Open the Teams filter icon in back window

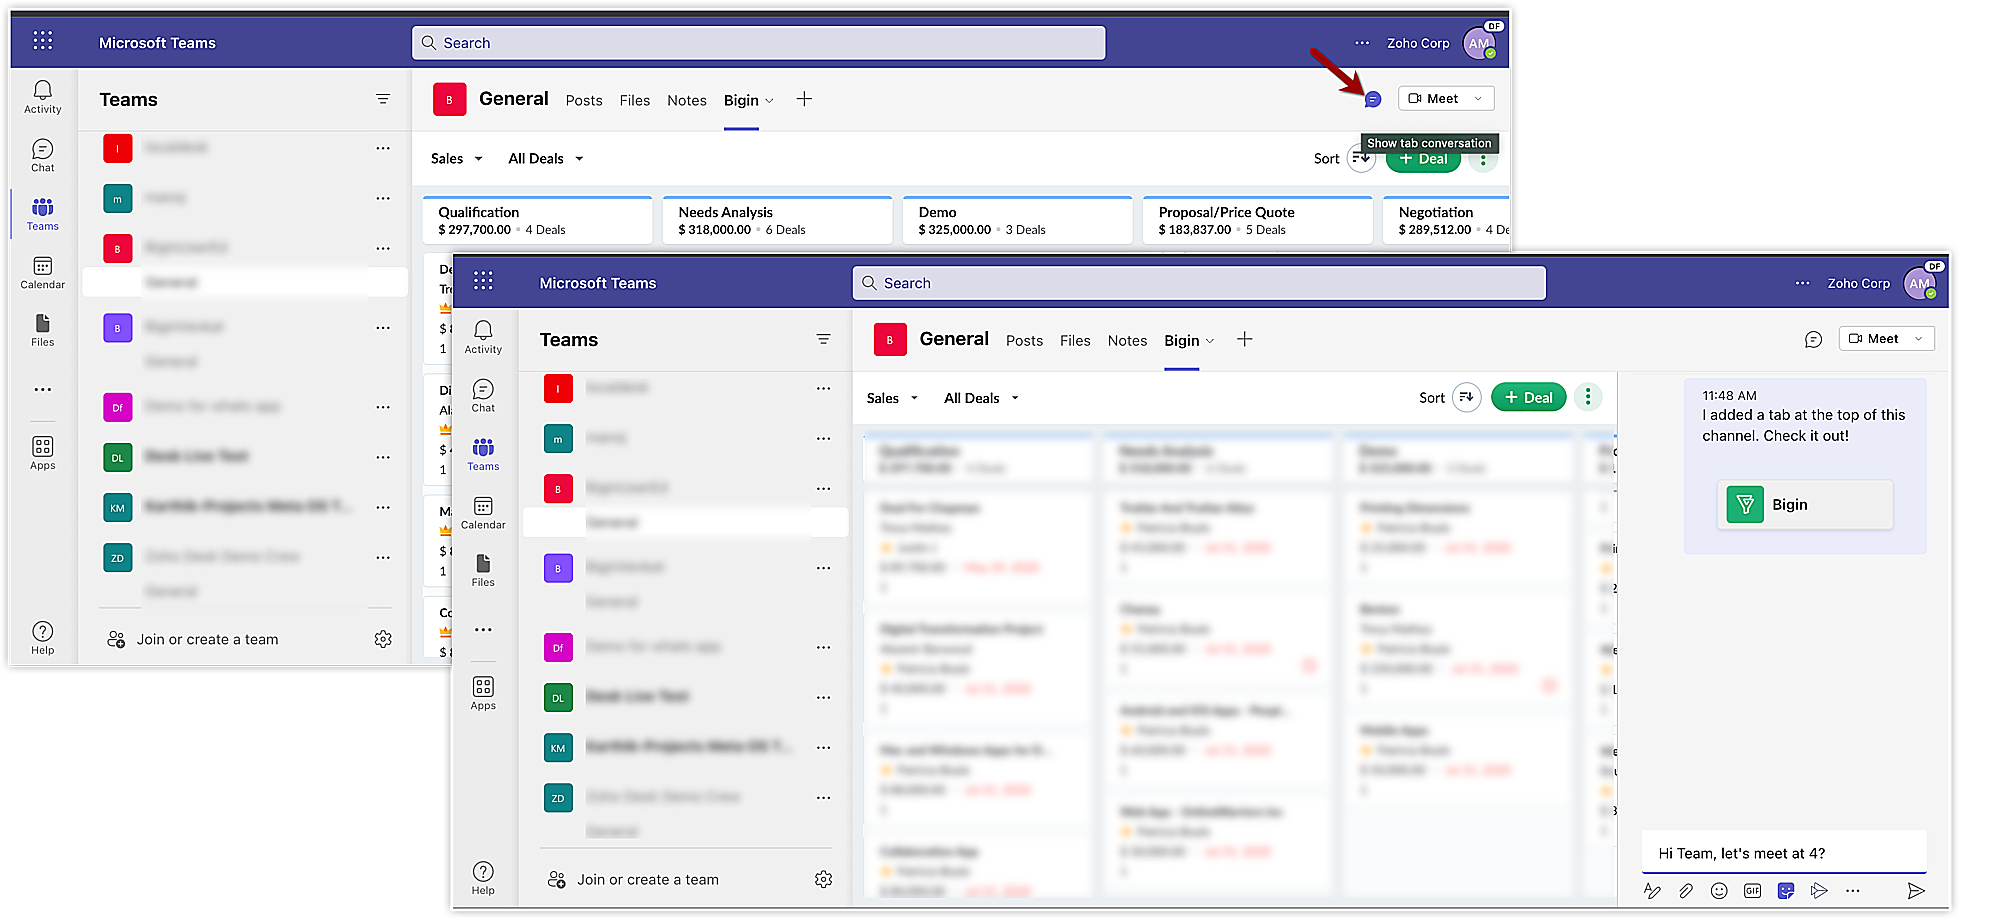tap(382, 99)
